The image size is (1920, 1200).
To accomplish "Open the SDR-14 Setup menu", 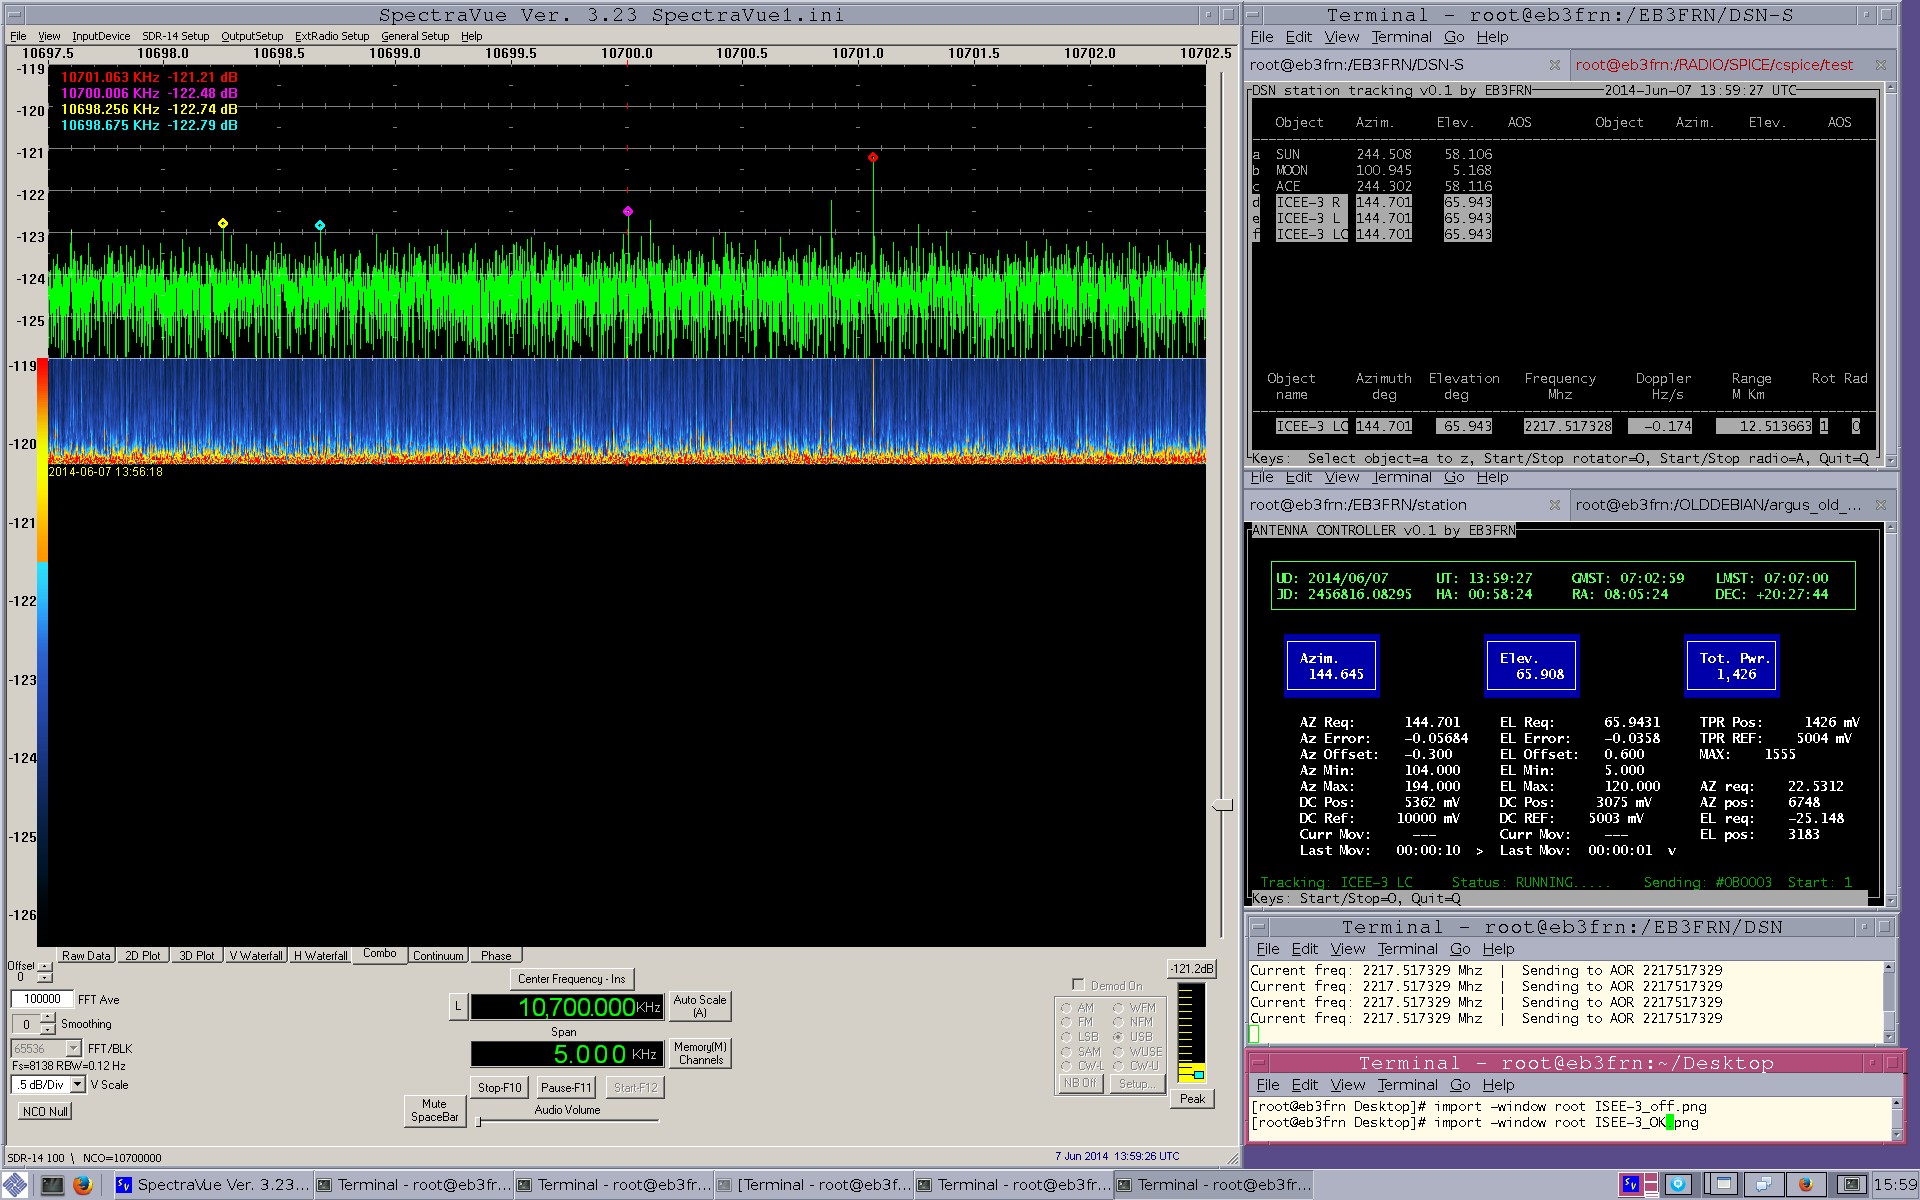I will (175, 36).
